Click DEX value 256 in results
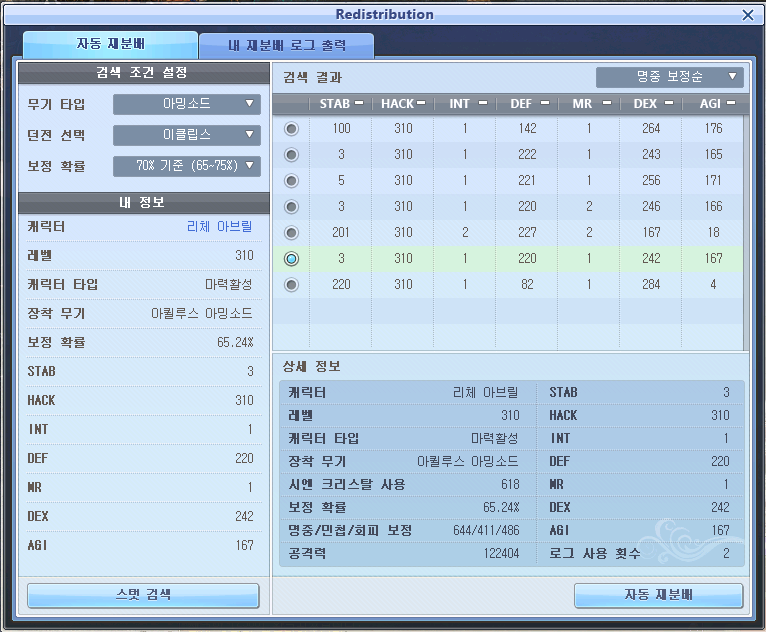Viewport: 766px width, 632px height. 651,181
